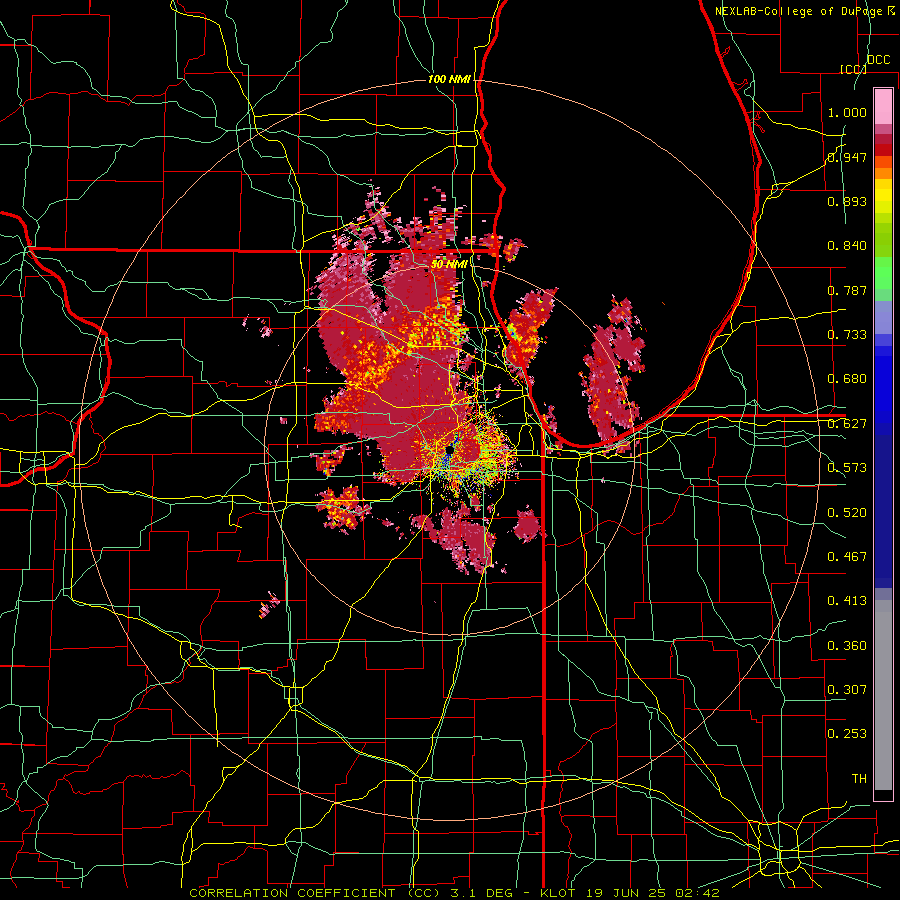Click the [CC] legend units label

pyautogui.click(x=853, y=69)
